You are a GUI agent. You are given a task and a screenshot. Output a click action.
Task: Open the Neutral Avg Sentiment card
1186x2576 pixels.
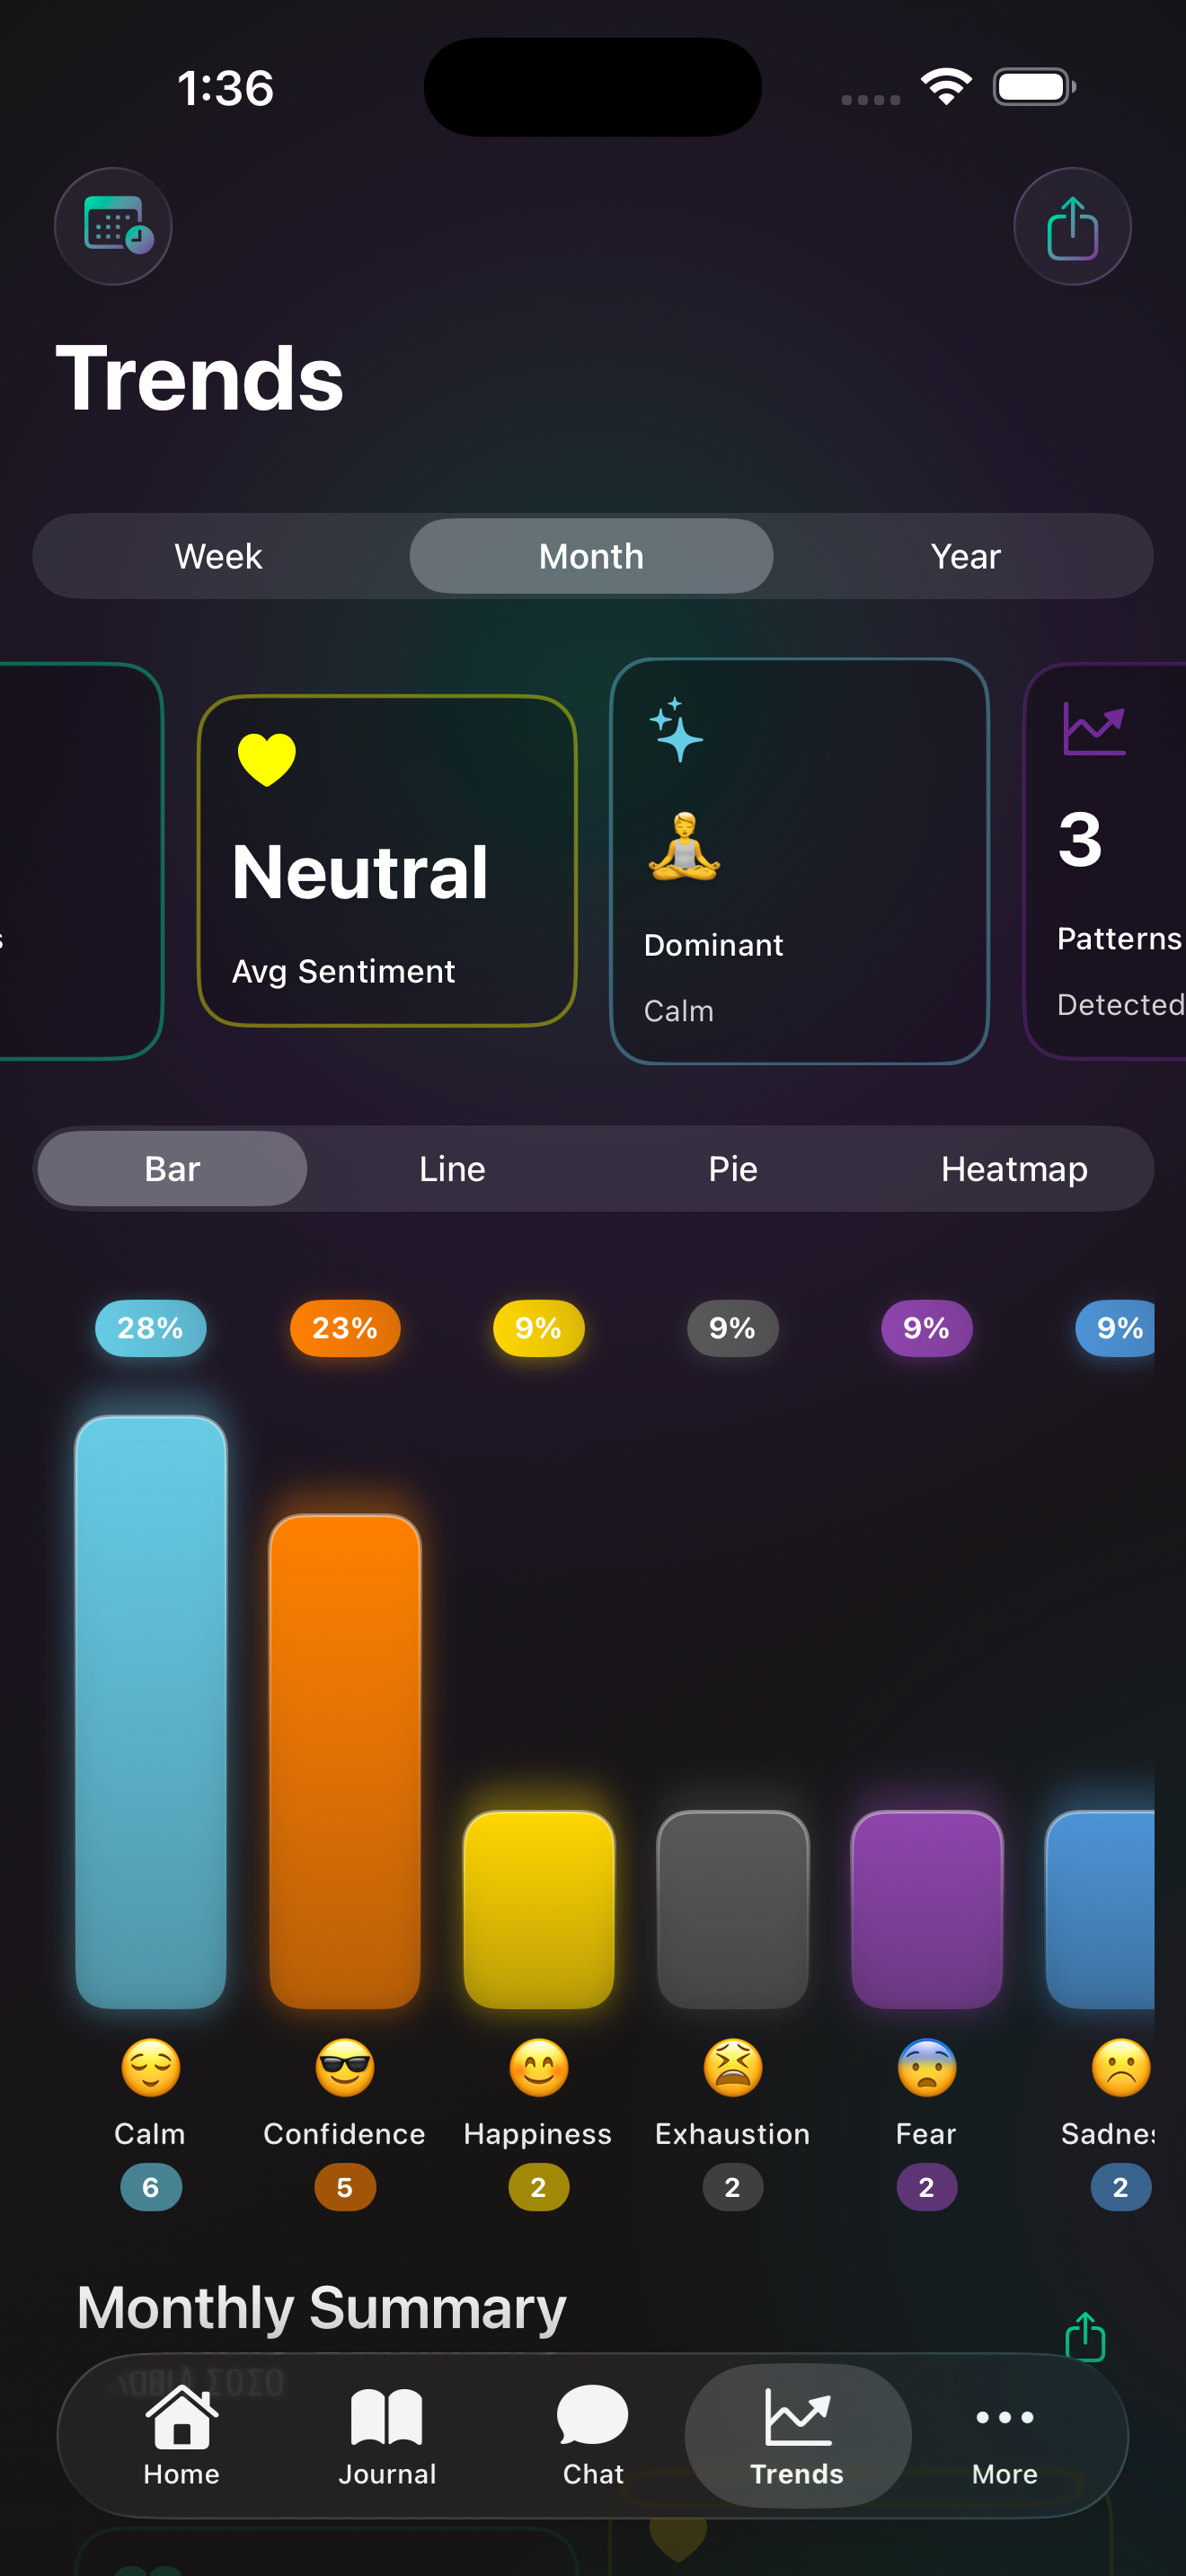coord(387,860)
